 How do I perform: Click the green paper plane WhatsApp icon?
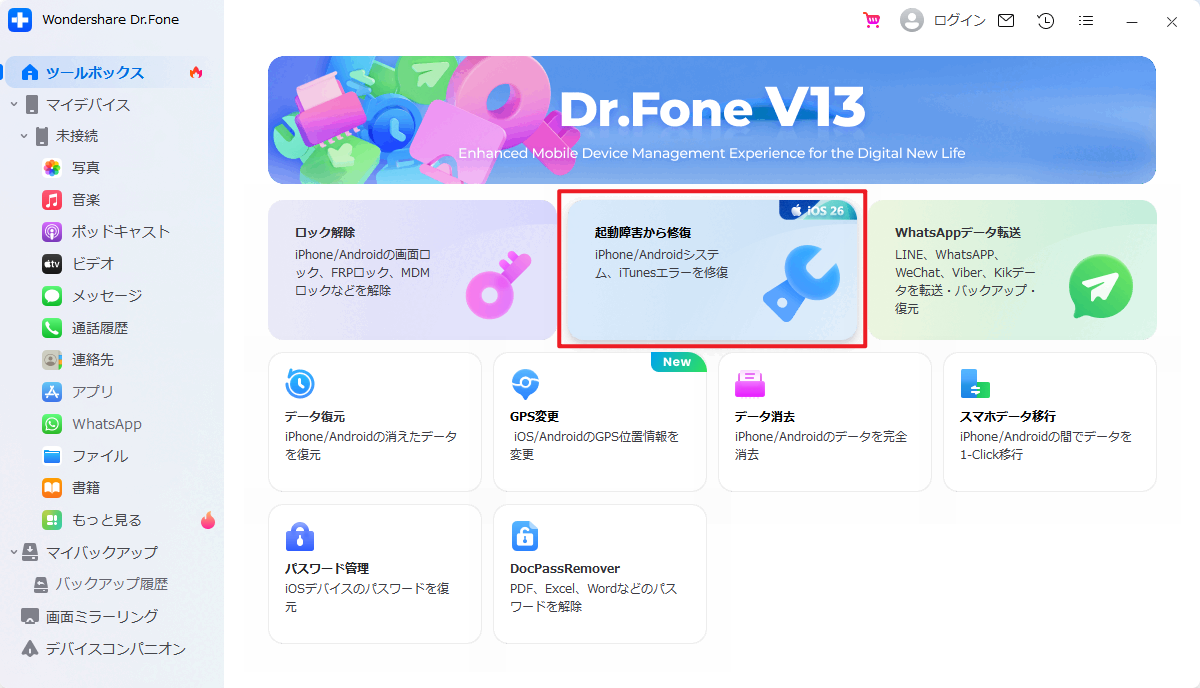click(1100, 286)
